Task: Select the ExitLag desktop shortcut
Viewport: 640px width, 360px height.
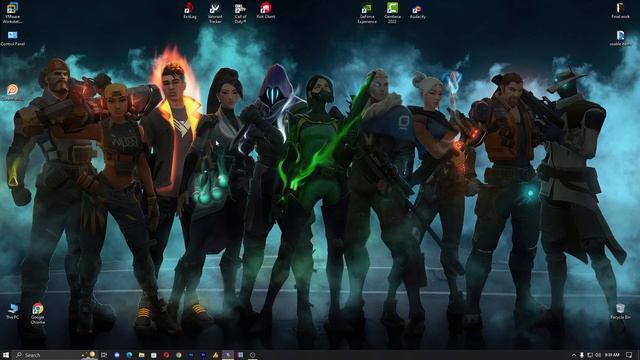Action: tap(189, 11)
